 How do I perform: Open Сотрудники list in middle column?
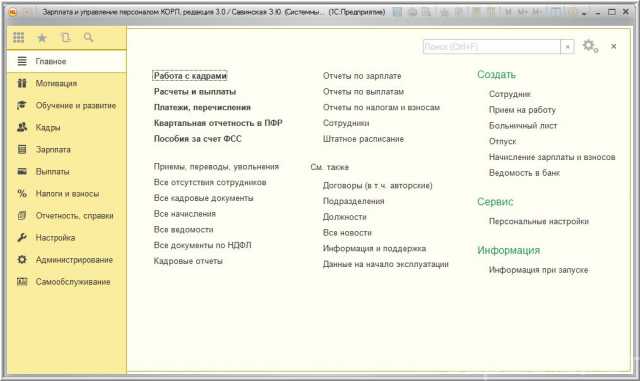point(346,123)
